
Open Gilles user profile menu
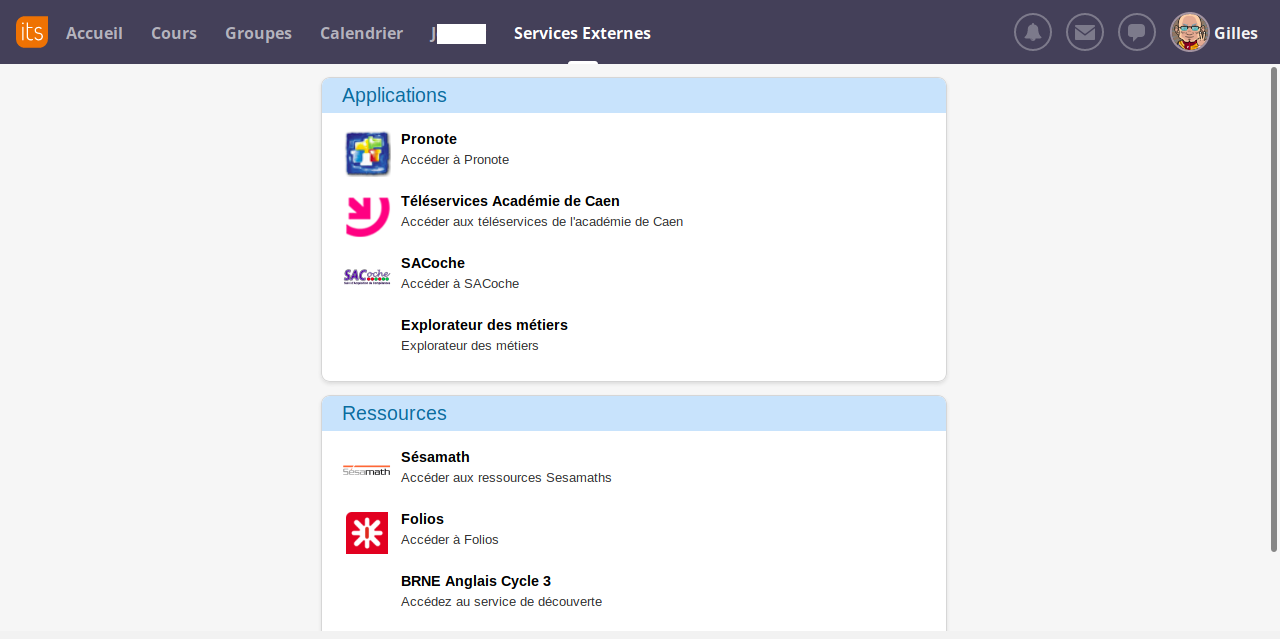[x=1235, y=33]
